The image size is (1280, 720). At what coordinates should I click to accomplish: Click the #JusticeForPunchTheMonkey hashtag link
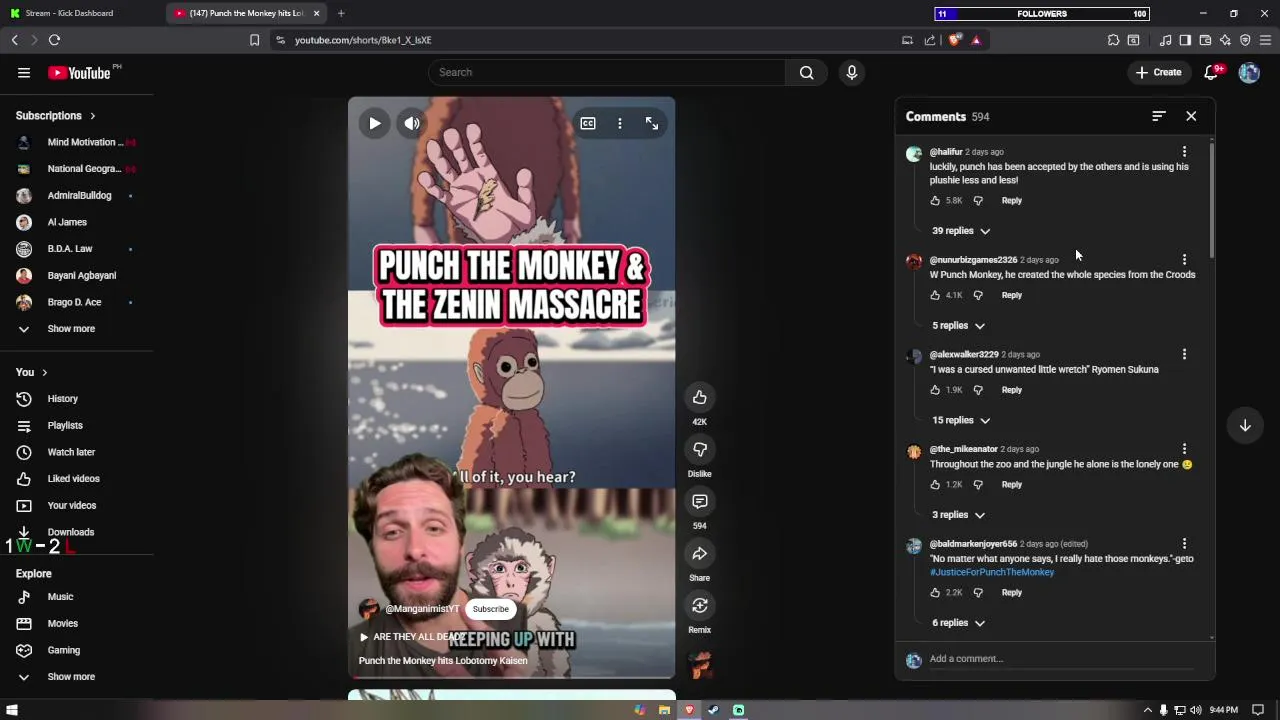[992, 572]
